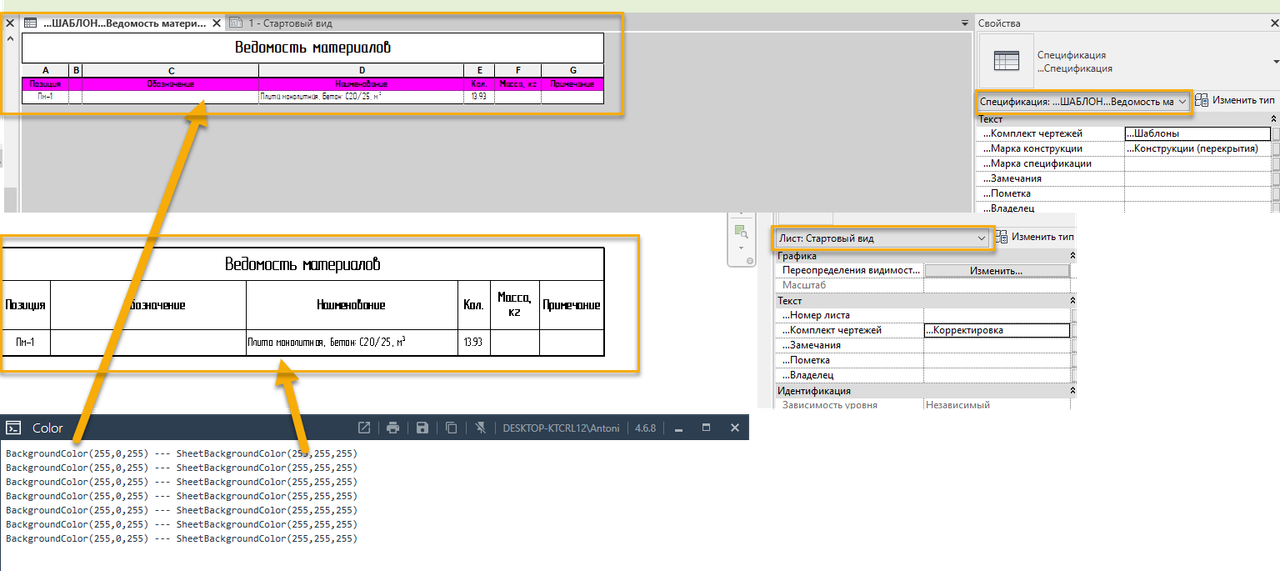The image size is (1280, 571).
Task: Click Переопределения видимости property label
Action: pyautogui.click(x=851, y=271)
